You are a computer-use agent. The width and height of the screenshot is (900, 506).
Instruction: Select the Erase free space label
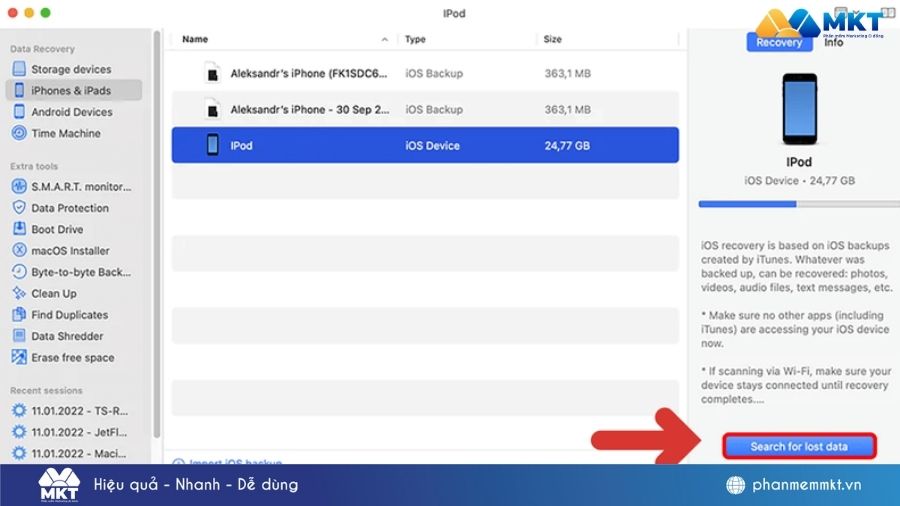pyautogui.click(x=73, y=357)
